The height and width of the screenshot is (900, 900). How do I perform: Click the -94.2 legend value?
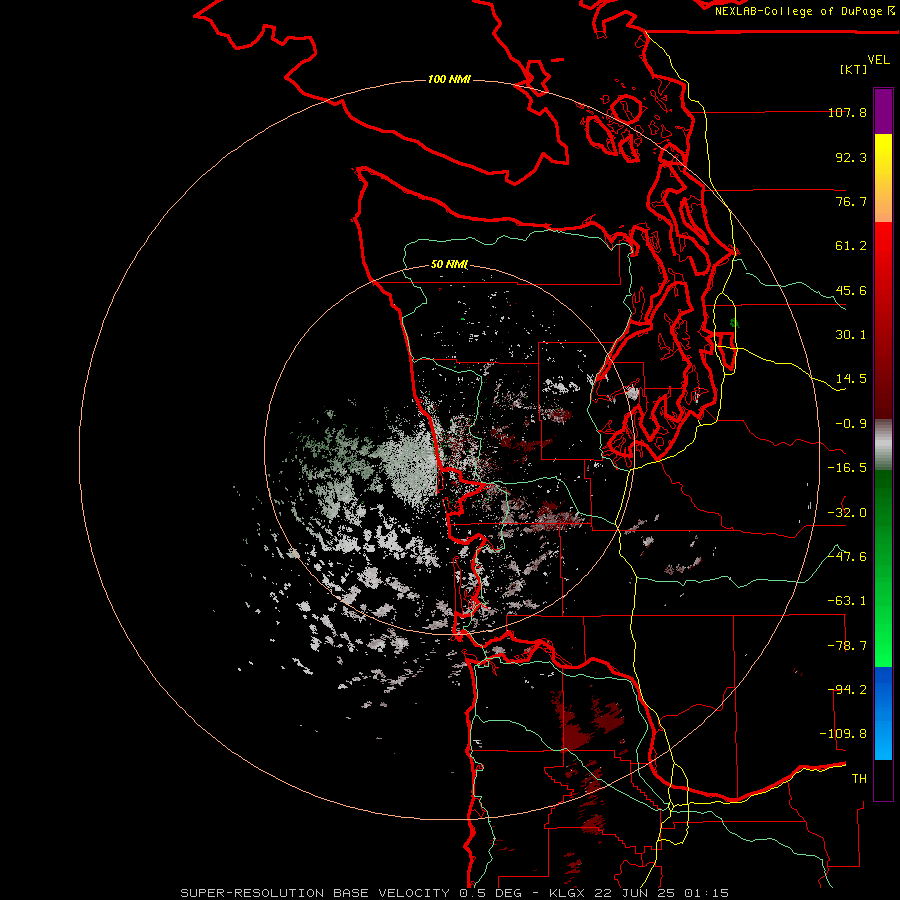click(x=847, y=690)
